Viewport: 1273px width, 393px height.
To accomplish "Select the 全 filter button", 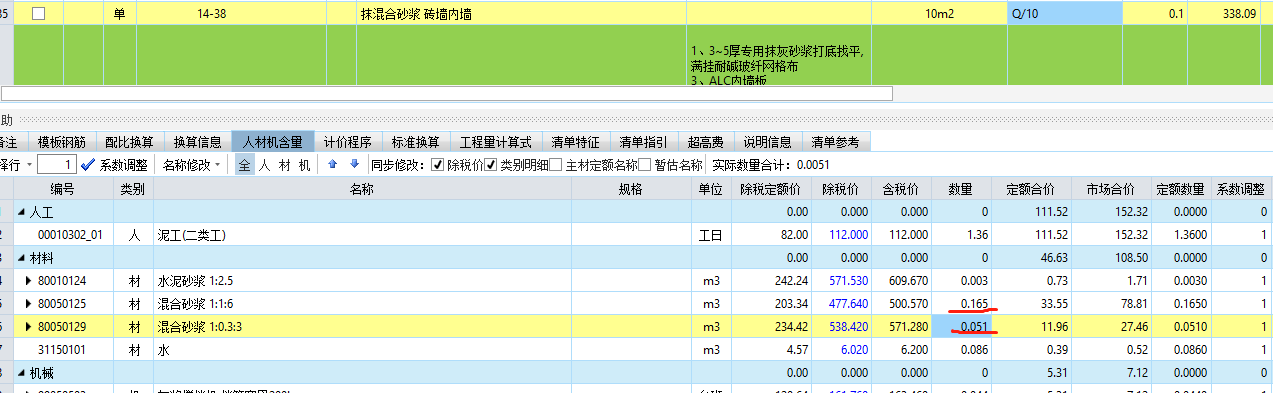I will [244, 165].
